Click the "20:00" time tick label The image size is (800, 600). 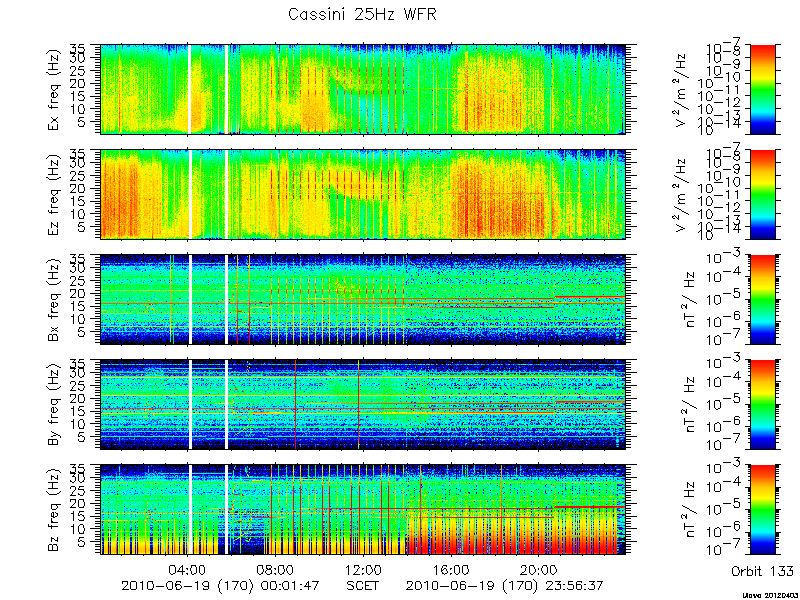click(x=539, y=569)
